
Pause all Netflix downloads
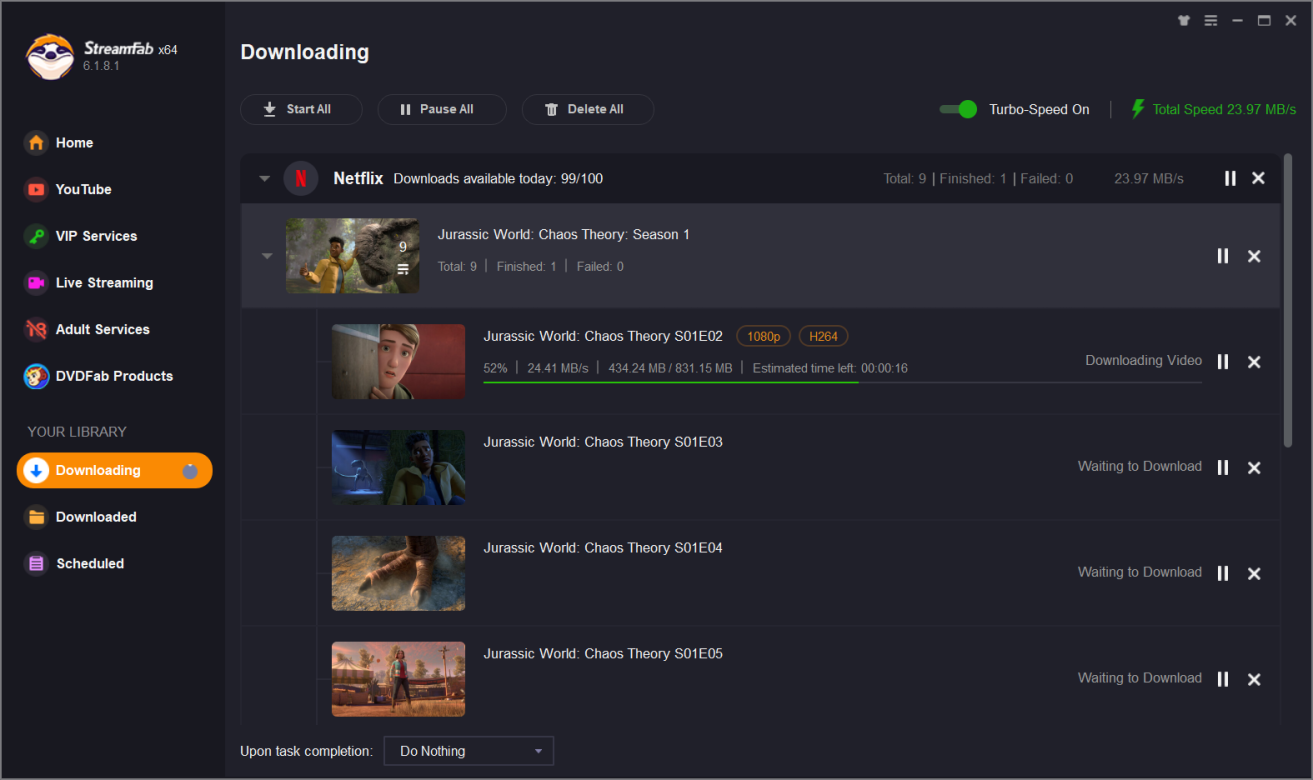[1230, 178]
